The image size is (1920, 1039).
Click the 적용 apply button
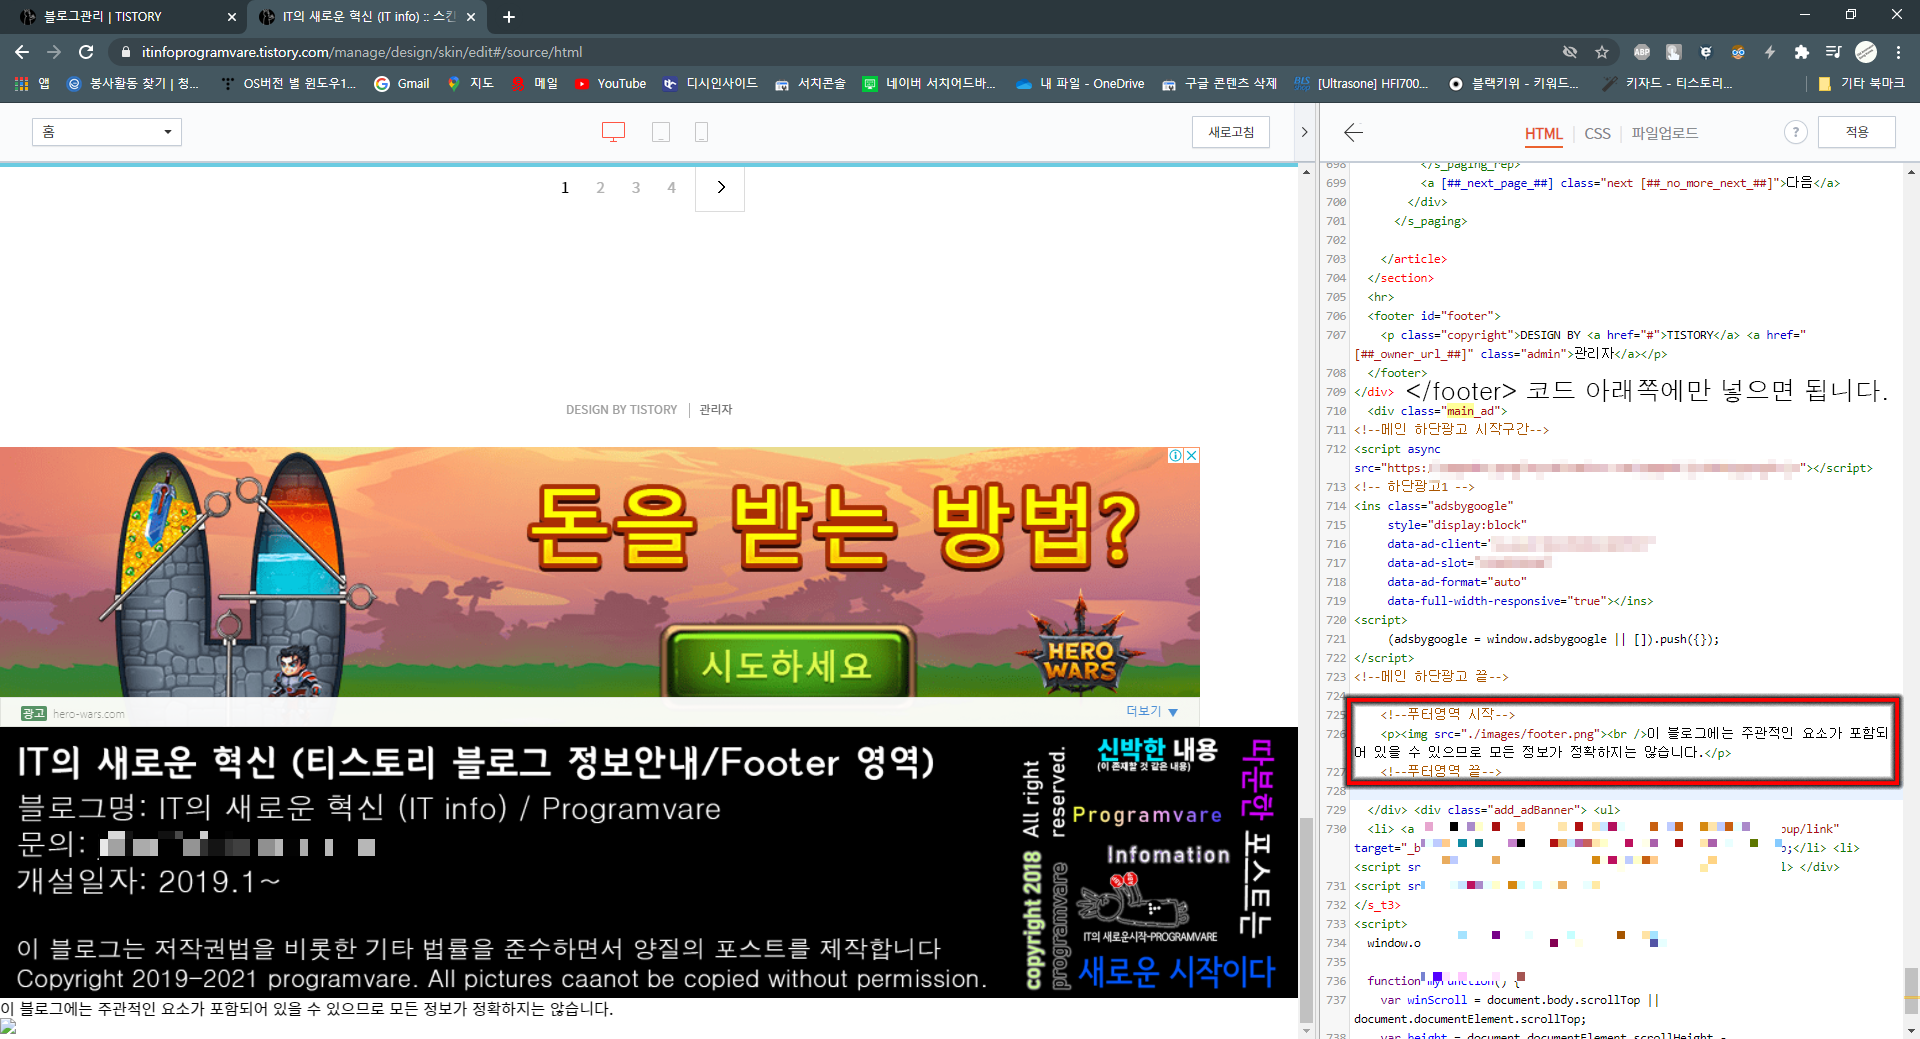click(1857, 132)
